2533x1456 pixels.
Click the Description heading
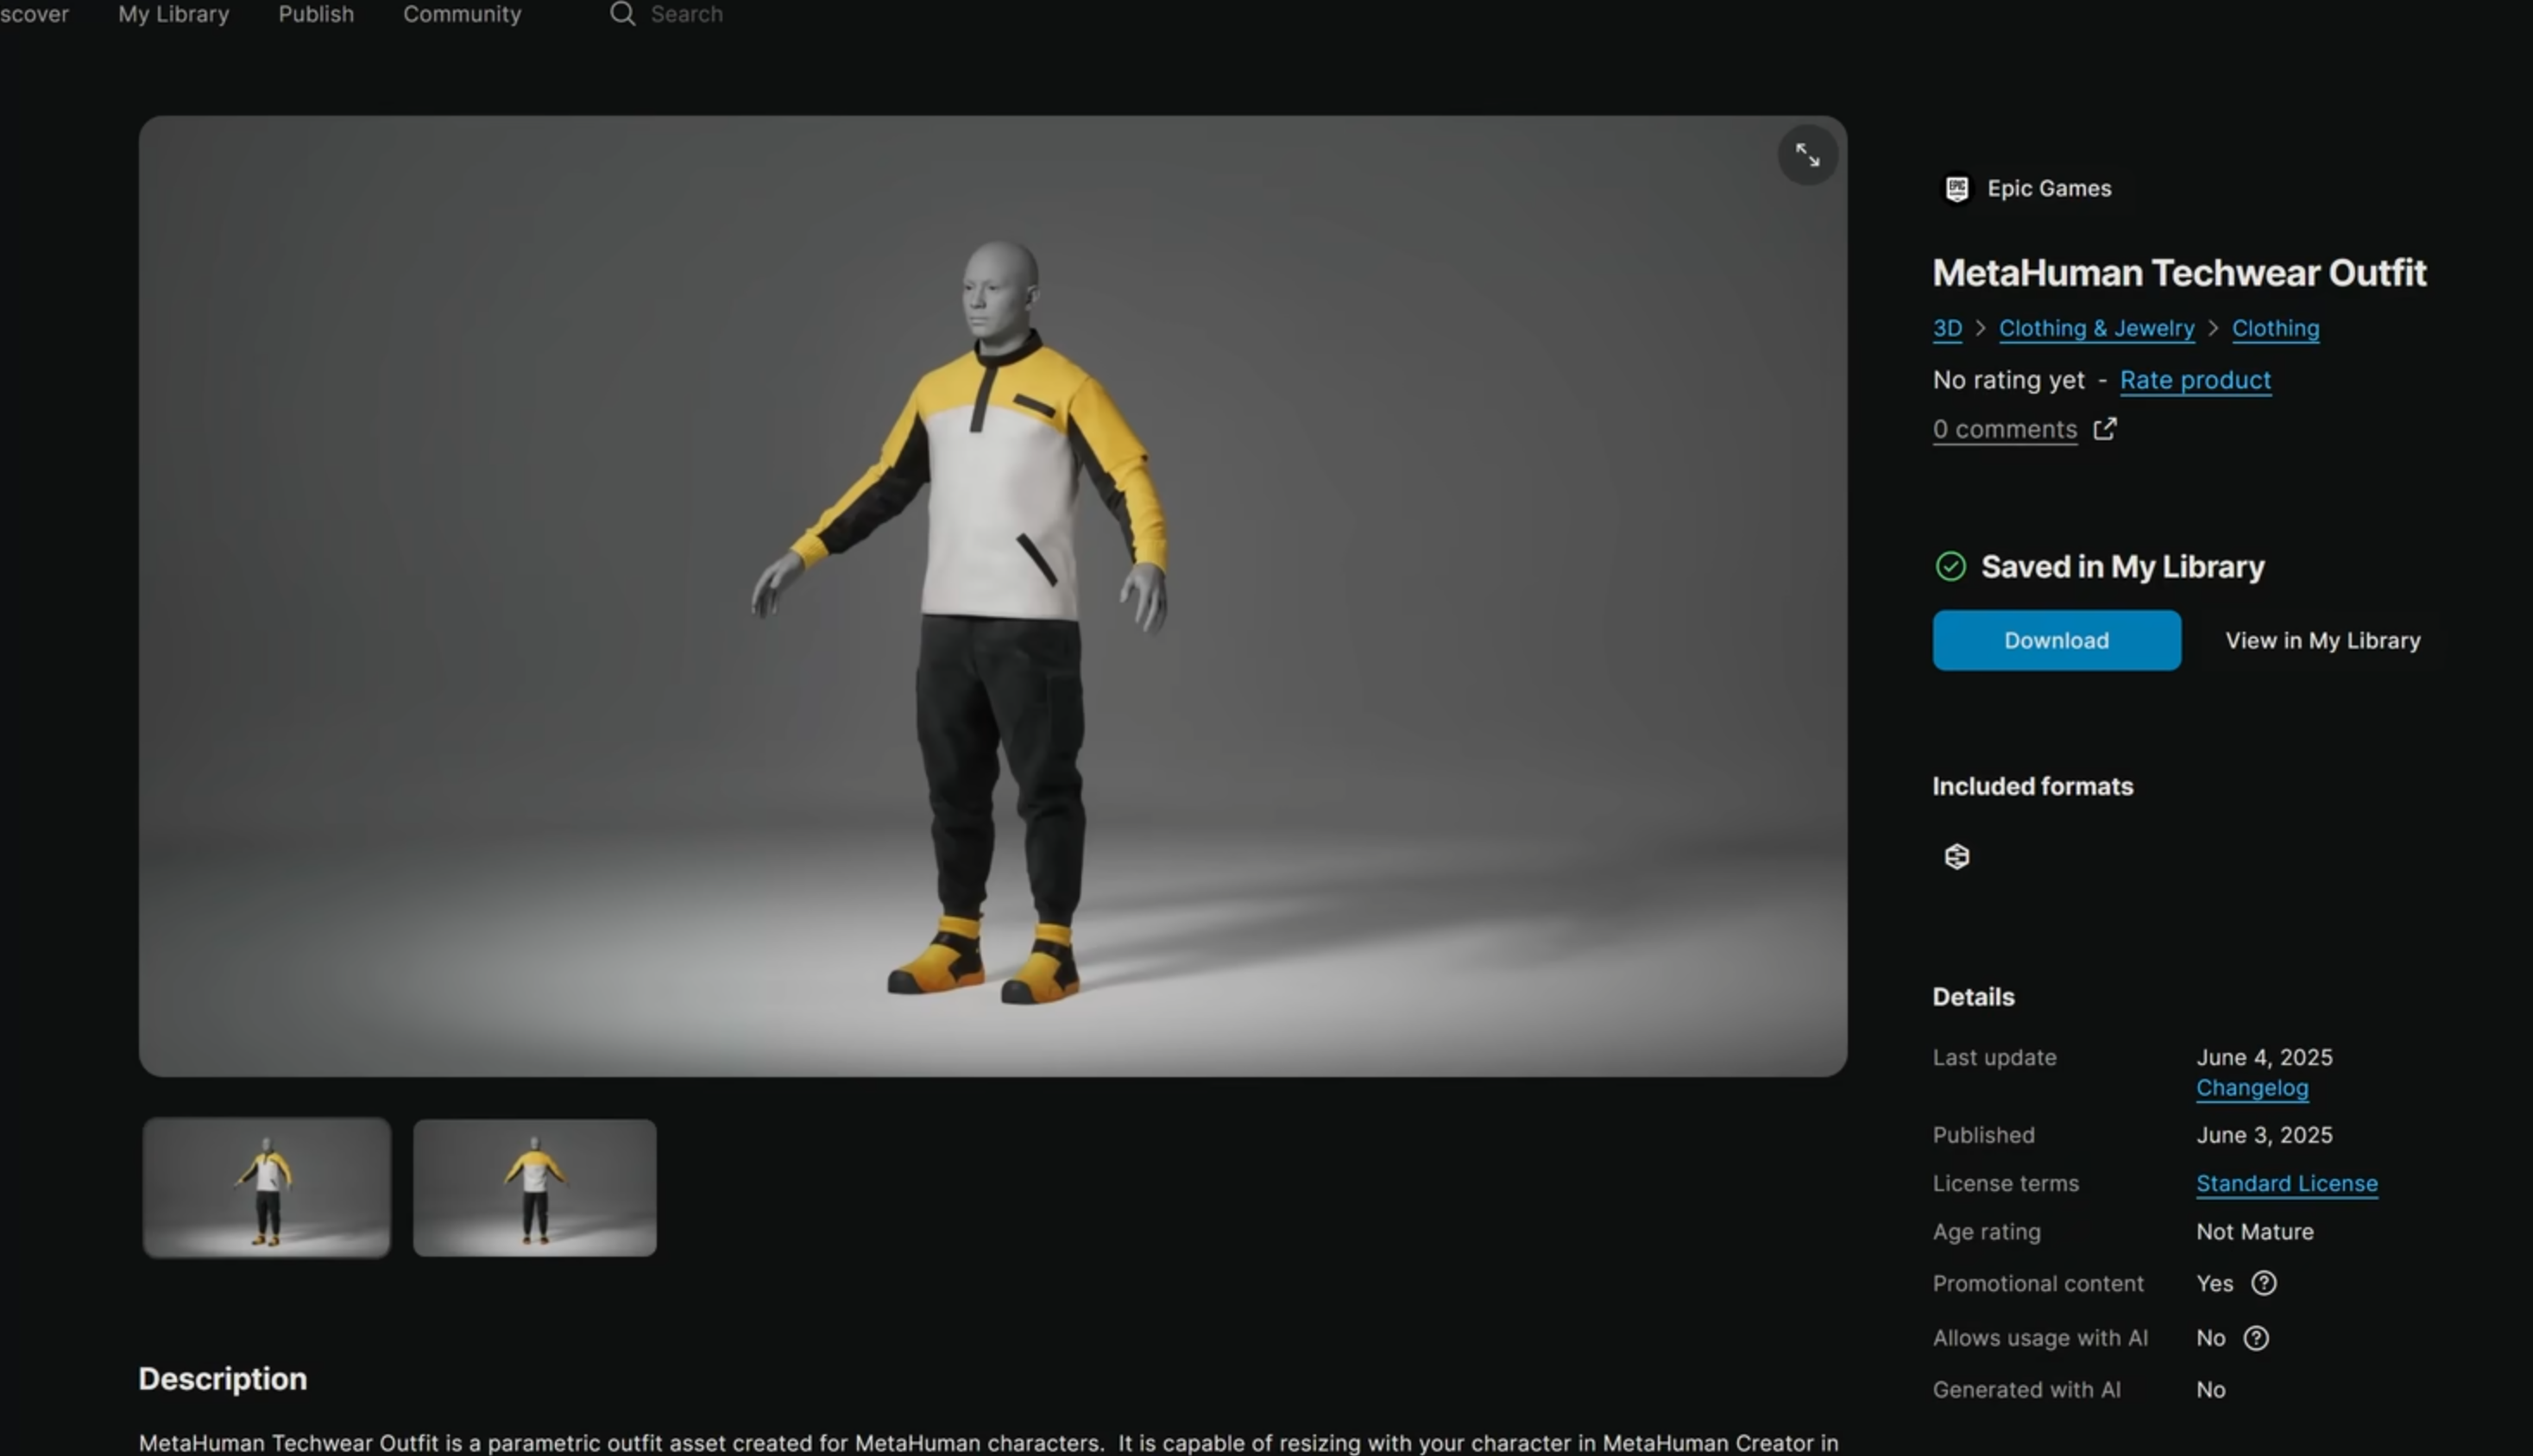(x=222, y=1380)
